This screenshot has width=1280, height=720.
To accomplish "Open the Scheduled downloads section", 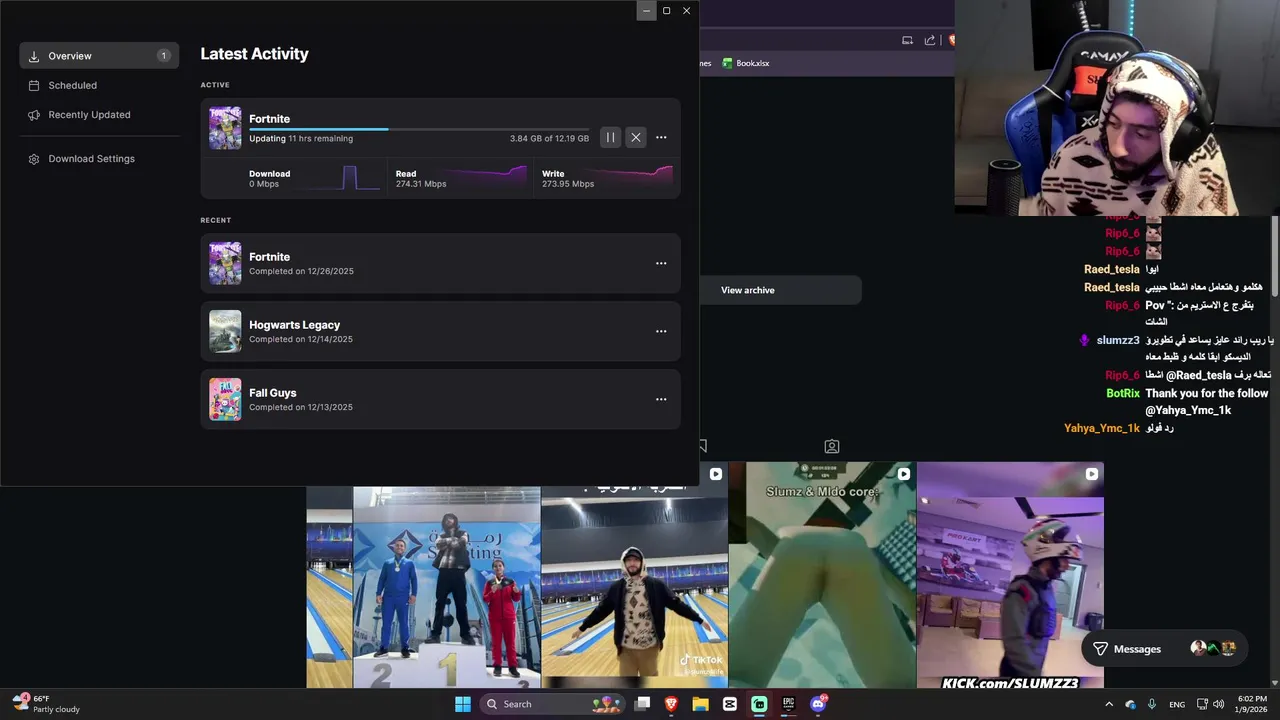I will tap(99, 85).
